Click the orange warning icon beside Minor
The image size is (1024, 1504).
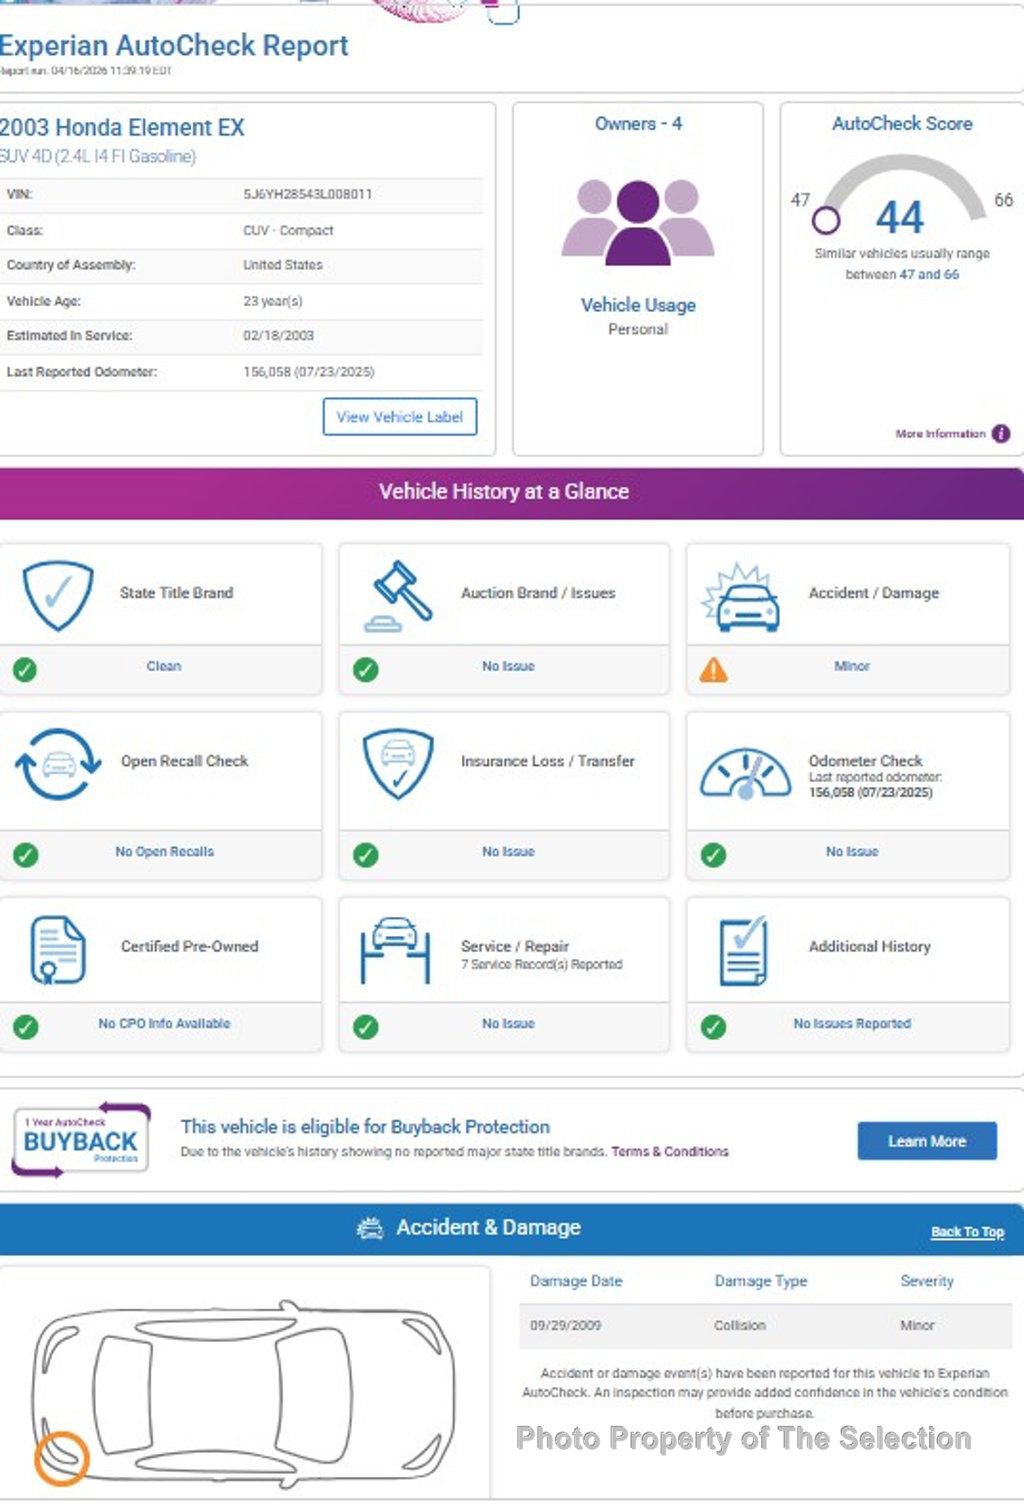(713, 669)
